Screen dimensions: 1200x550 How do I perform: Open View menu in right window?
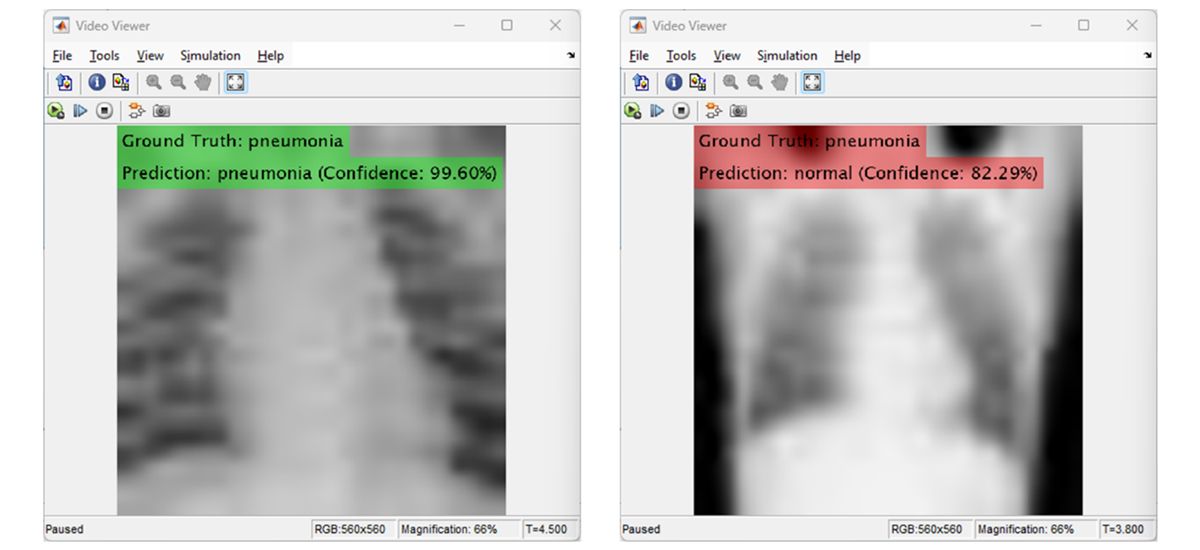click(727, 56)
